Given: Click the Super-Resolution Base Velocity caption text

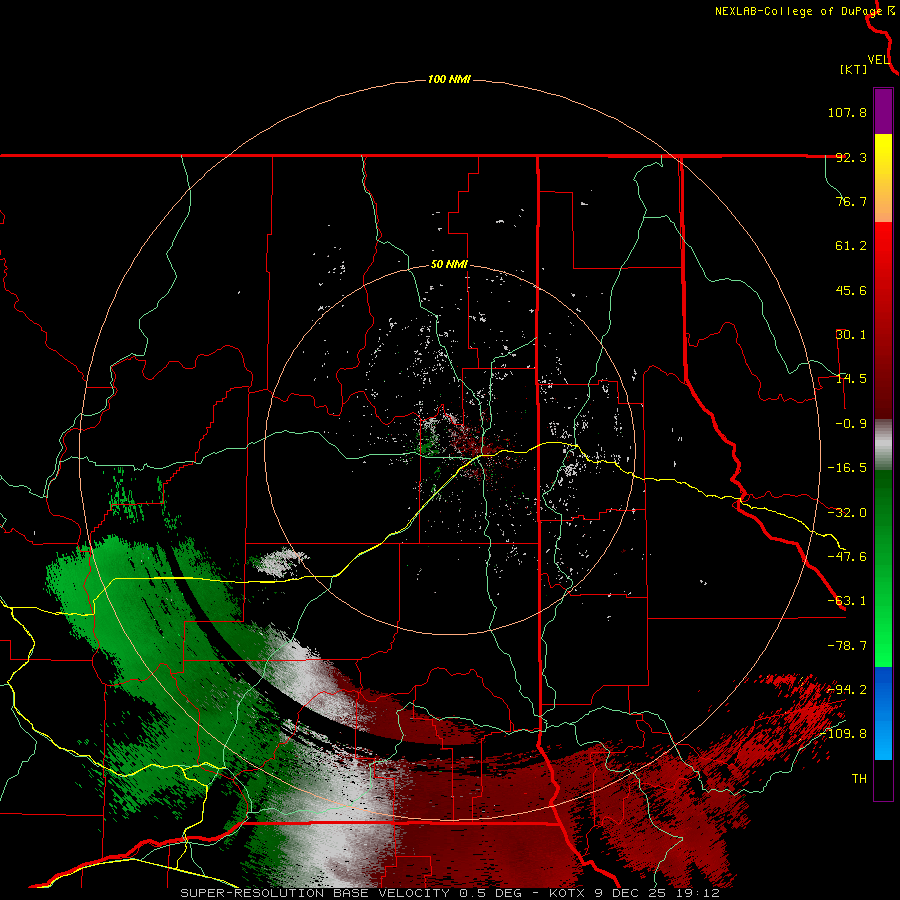Looking at the screenshot, I should [449, 893].
